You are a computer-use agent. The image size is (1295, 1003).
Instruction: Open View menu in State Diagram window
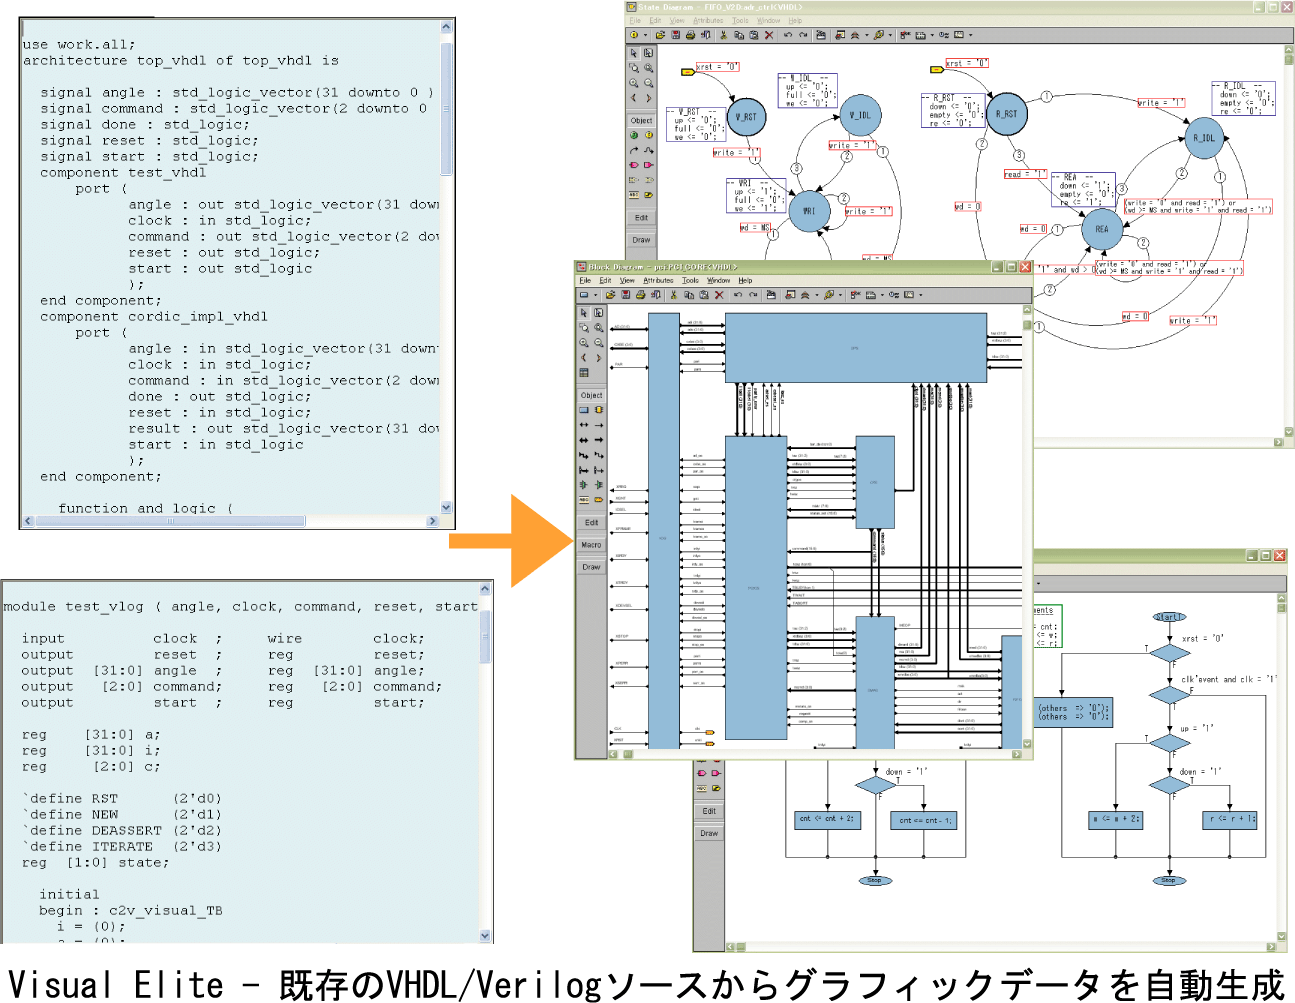pos(677,20)
